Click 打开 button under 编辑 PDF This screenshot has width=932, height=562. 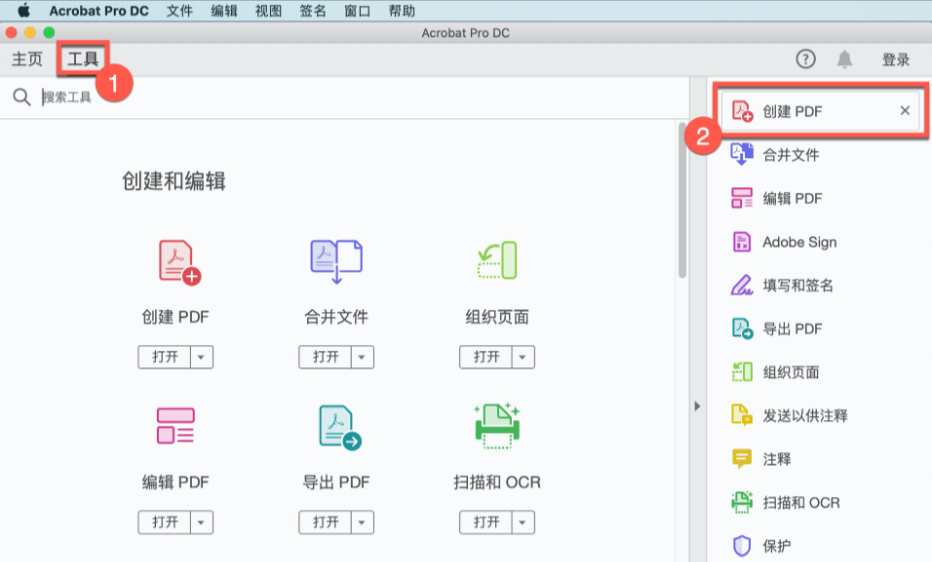[x=165, y=522]
